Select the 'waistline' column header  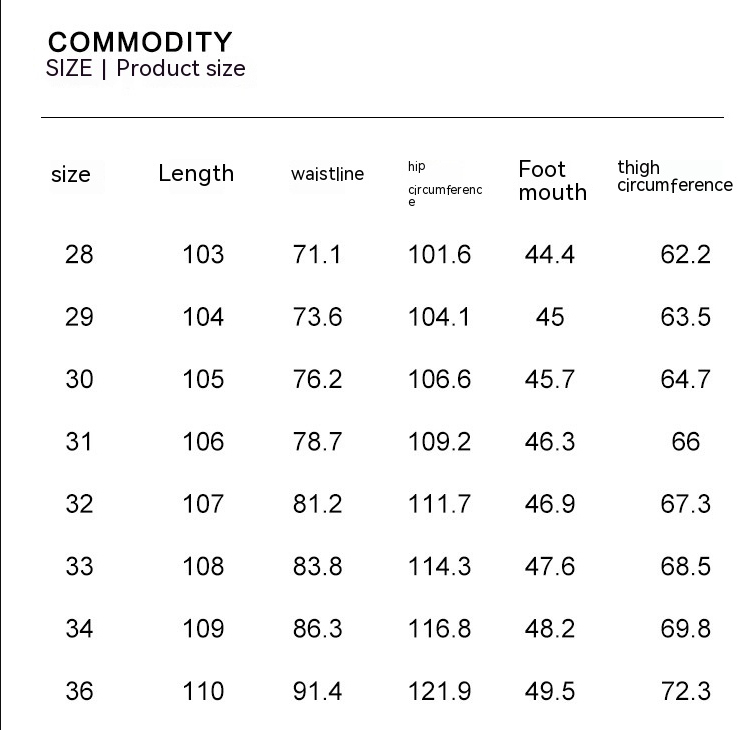coord(327,174)
